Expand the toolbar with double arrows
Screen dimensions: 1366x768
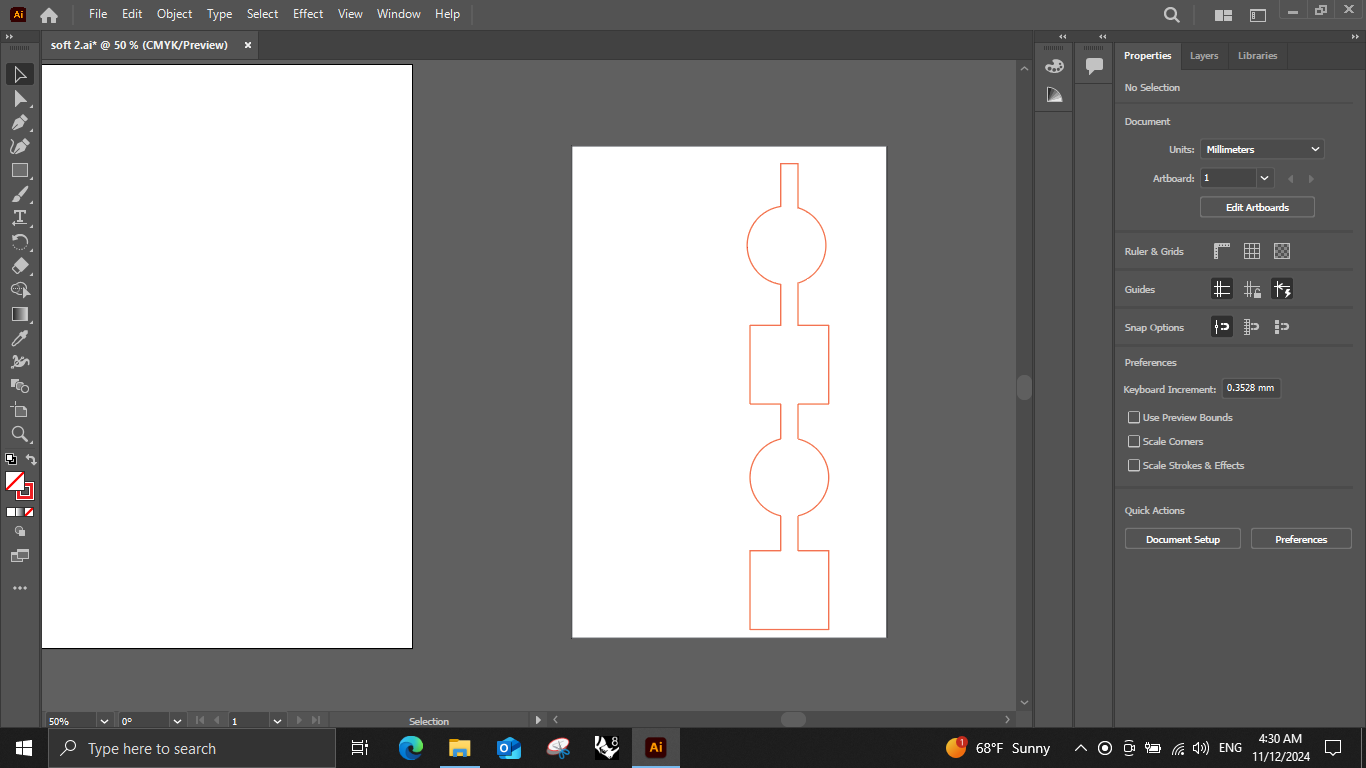coord(10,37)
